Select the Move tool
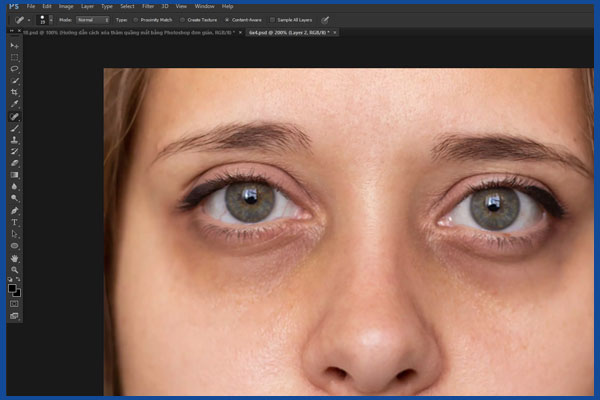 (x=14, y=46)
